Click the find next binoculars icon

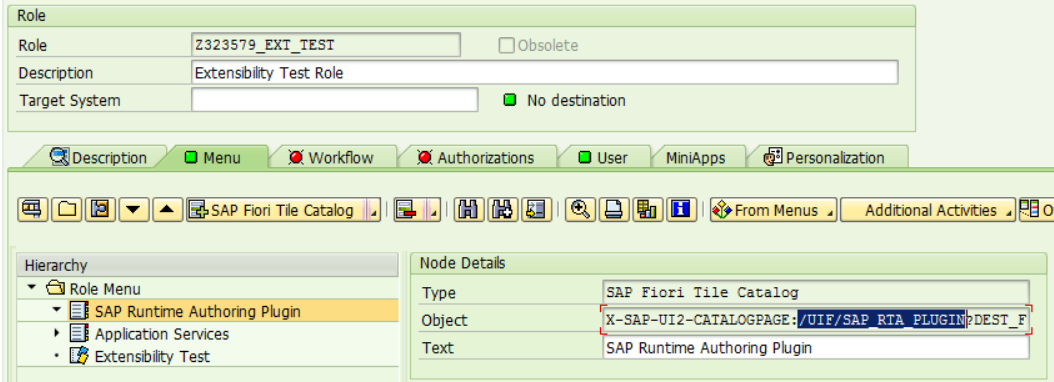click(501, 210)
